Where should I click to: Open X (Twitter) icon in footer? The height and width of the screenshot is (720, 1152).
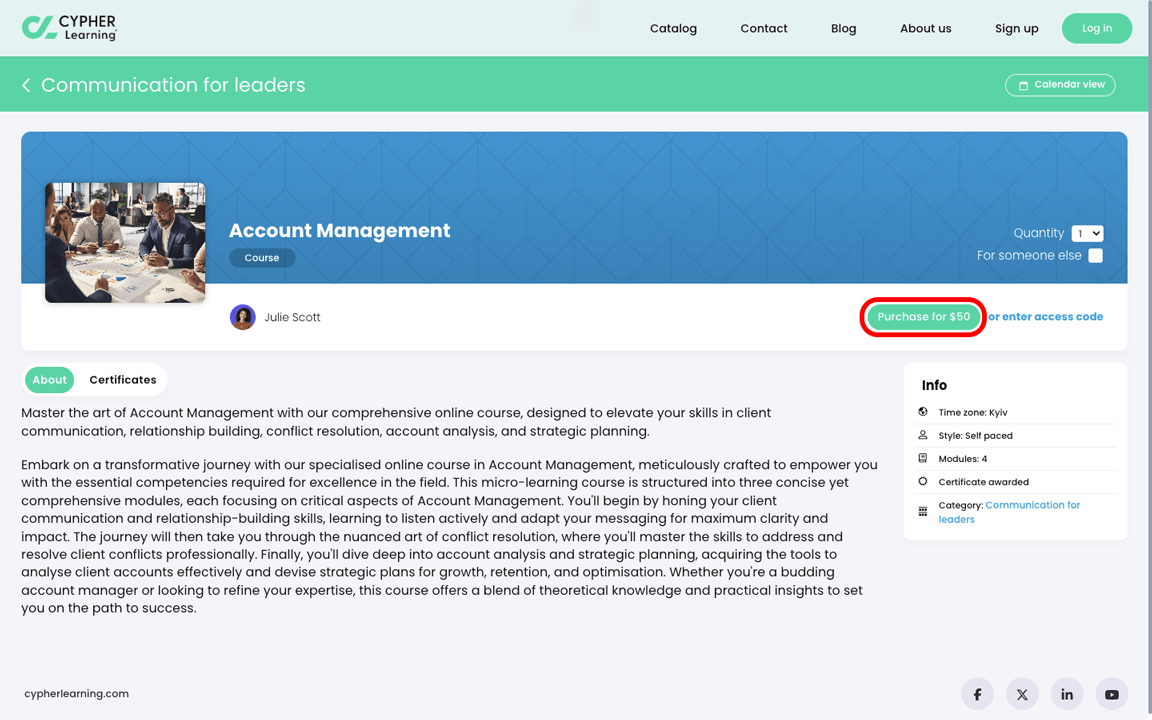pyautogui.click(x=1022, y=694)
